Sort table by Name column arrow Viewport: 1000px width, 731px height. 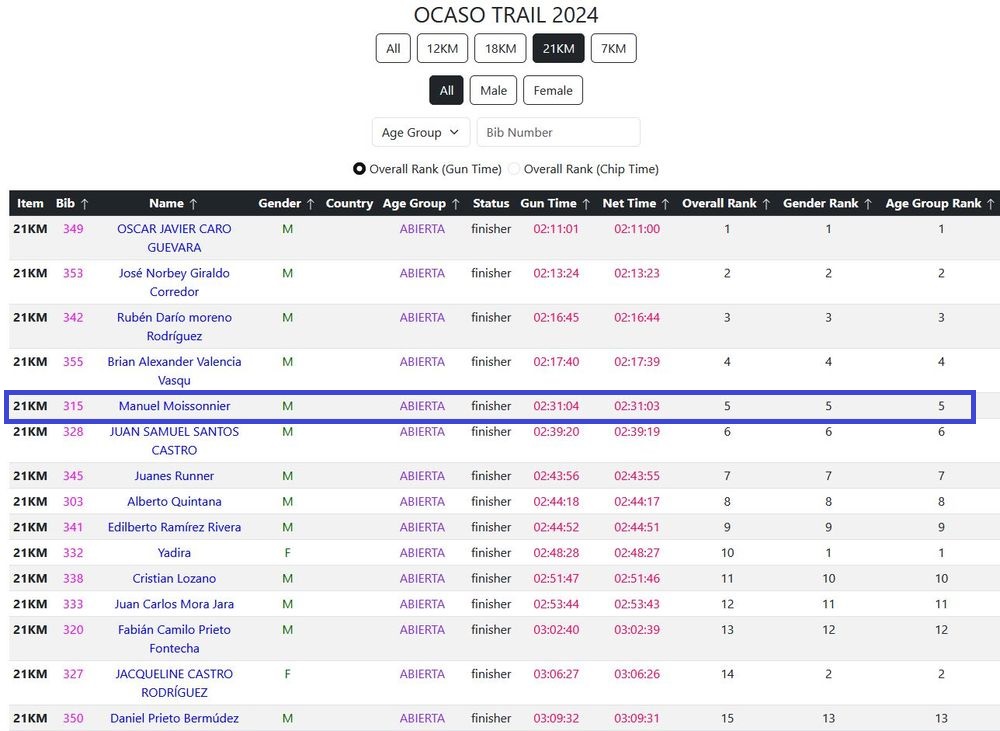click(x=193, y=204)
